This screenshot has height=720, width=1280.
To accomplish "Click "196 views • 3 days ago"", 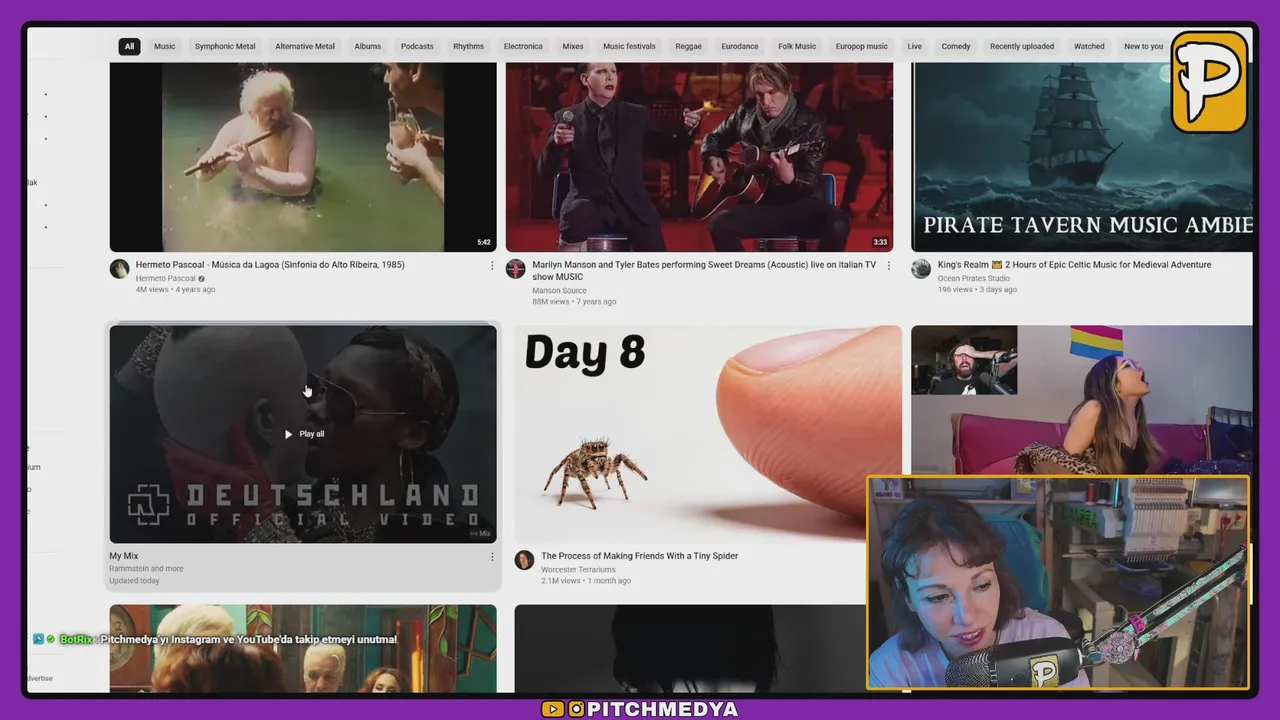I will [x=977, y=290].
